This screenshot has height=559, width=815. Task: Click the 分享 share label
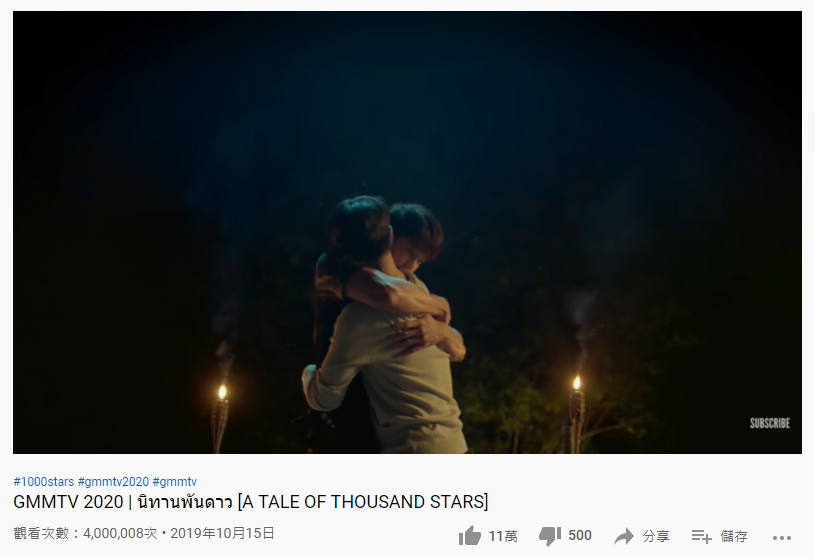(656, 536)
